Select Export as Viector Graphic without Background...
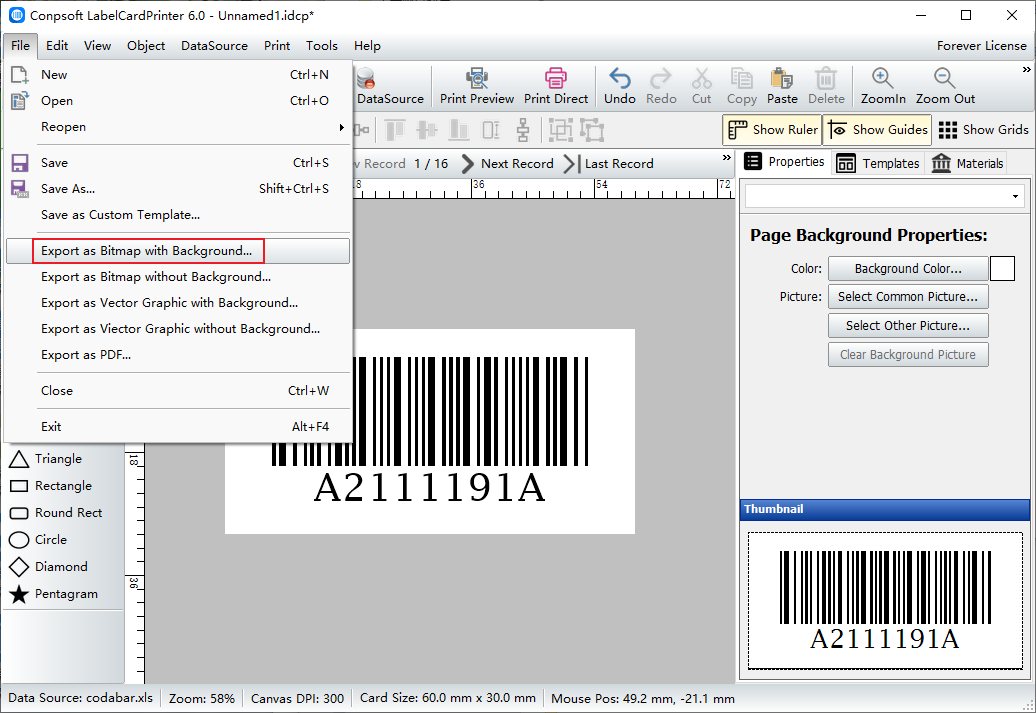 177,329
